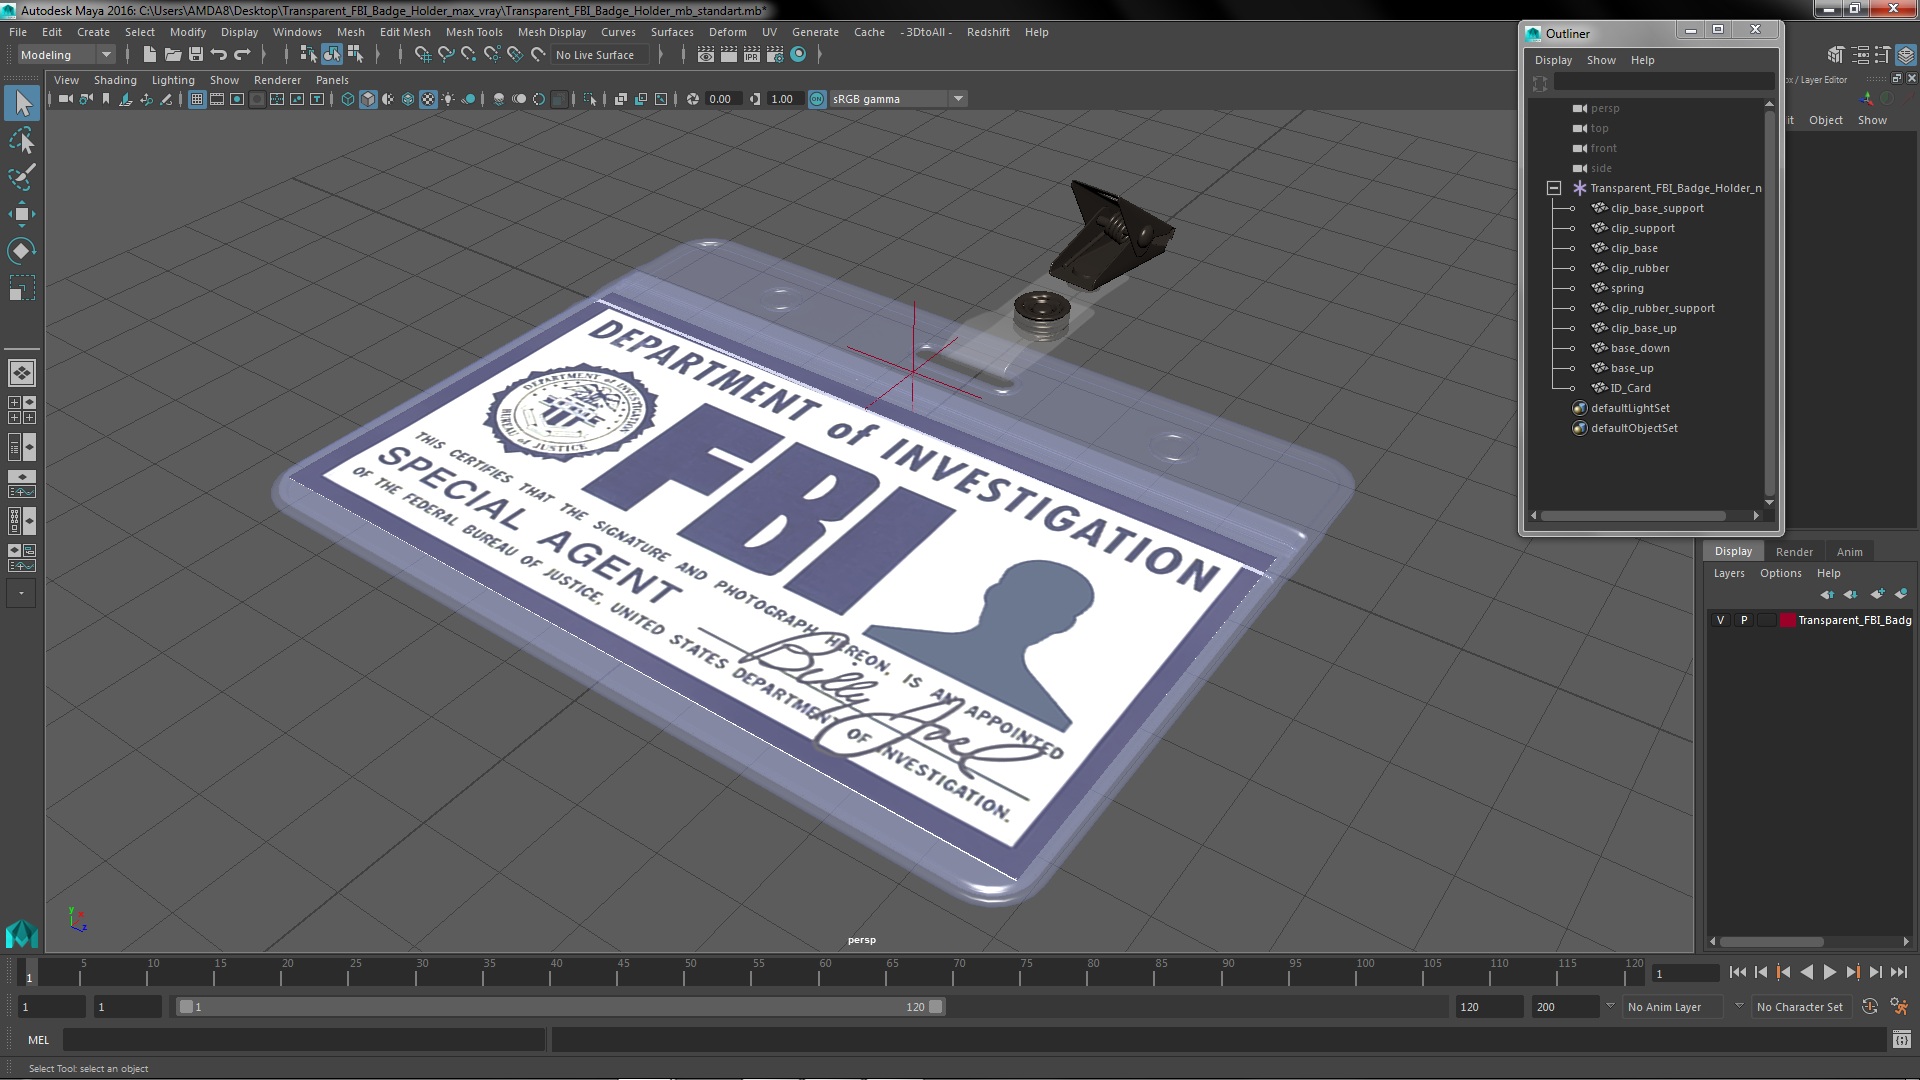Click Play forwards button
Screen dimensions: 1920x1080
click(x=1829, y=972)
